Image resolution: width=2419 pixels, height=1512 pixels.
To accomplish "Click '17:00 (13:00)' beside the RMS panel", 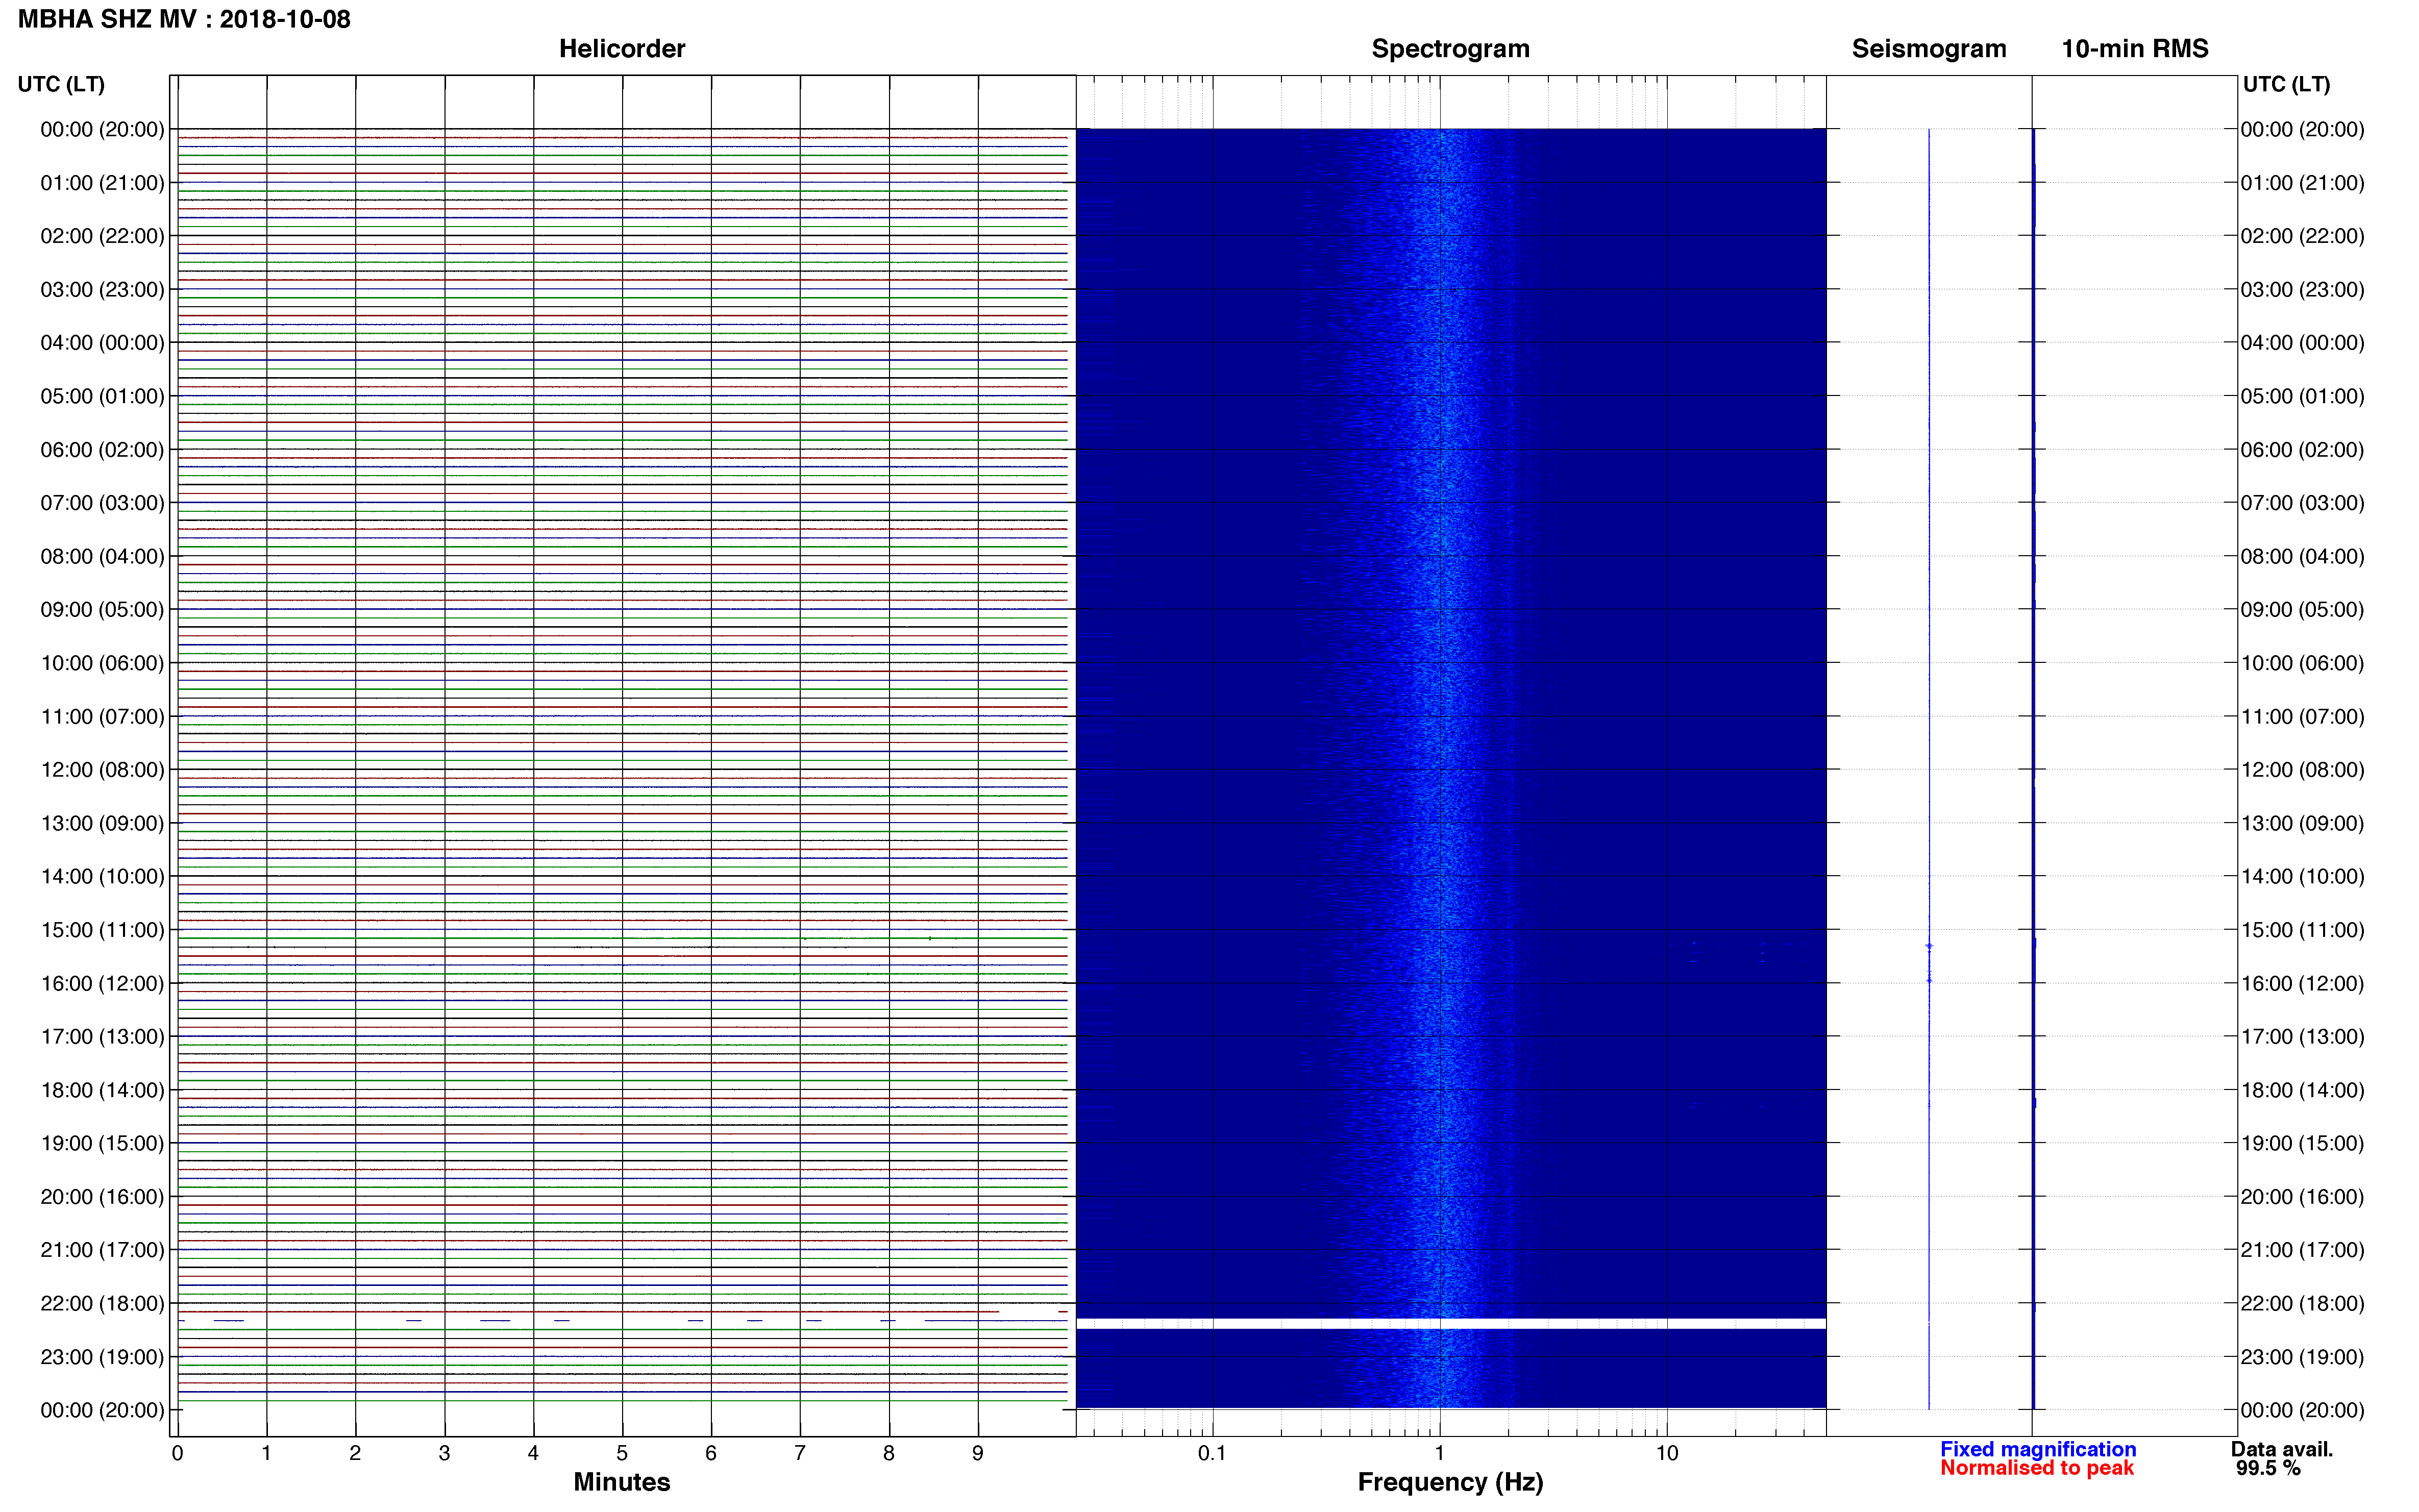I will pos(2302,1037).
